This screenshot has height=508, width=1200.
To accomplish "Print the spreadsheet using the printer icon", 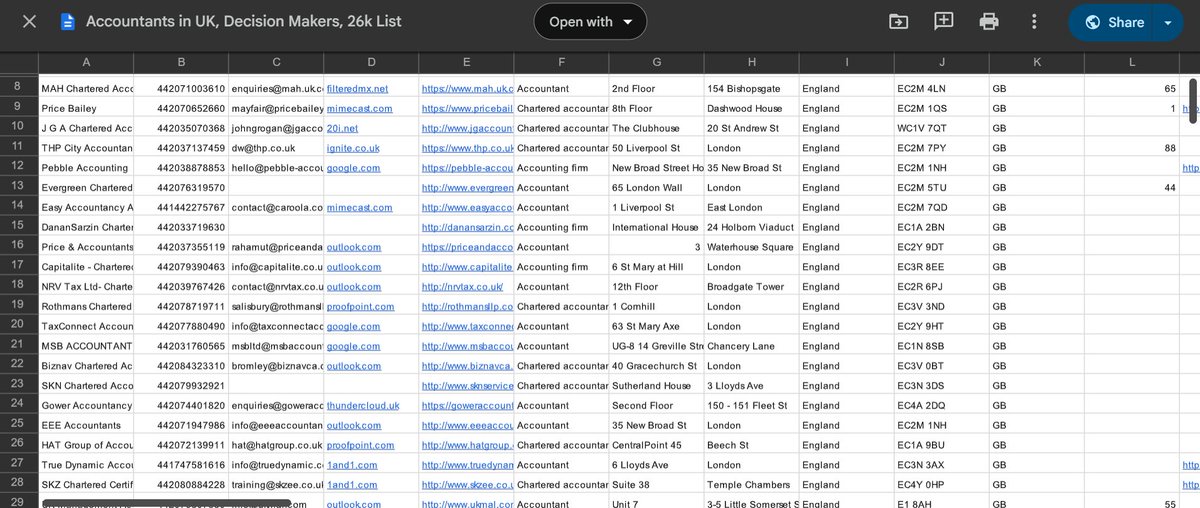I will [989, 21].
